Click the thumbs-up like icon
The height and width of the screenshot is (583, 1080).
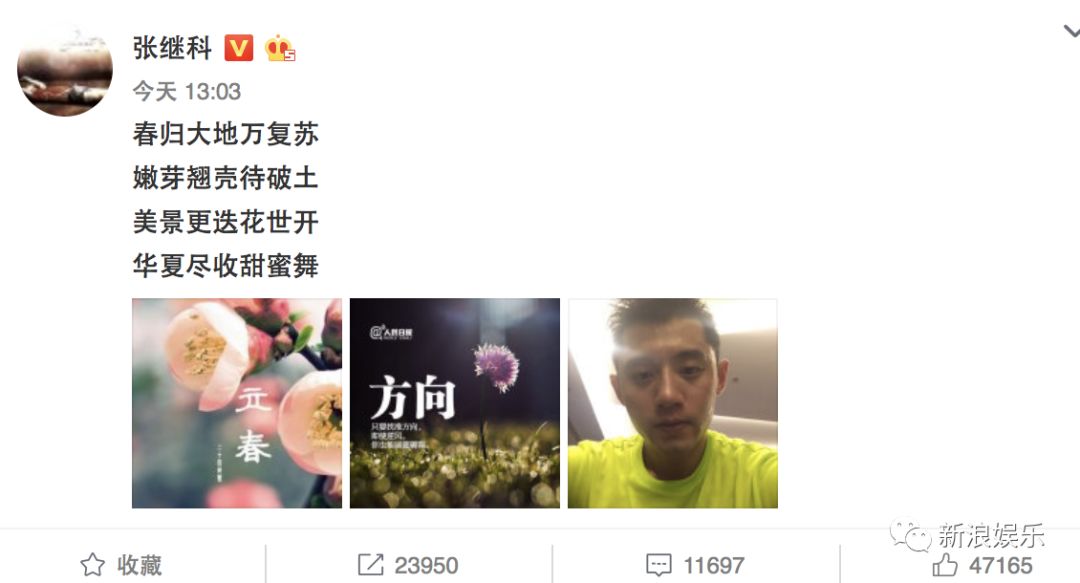945,565
